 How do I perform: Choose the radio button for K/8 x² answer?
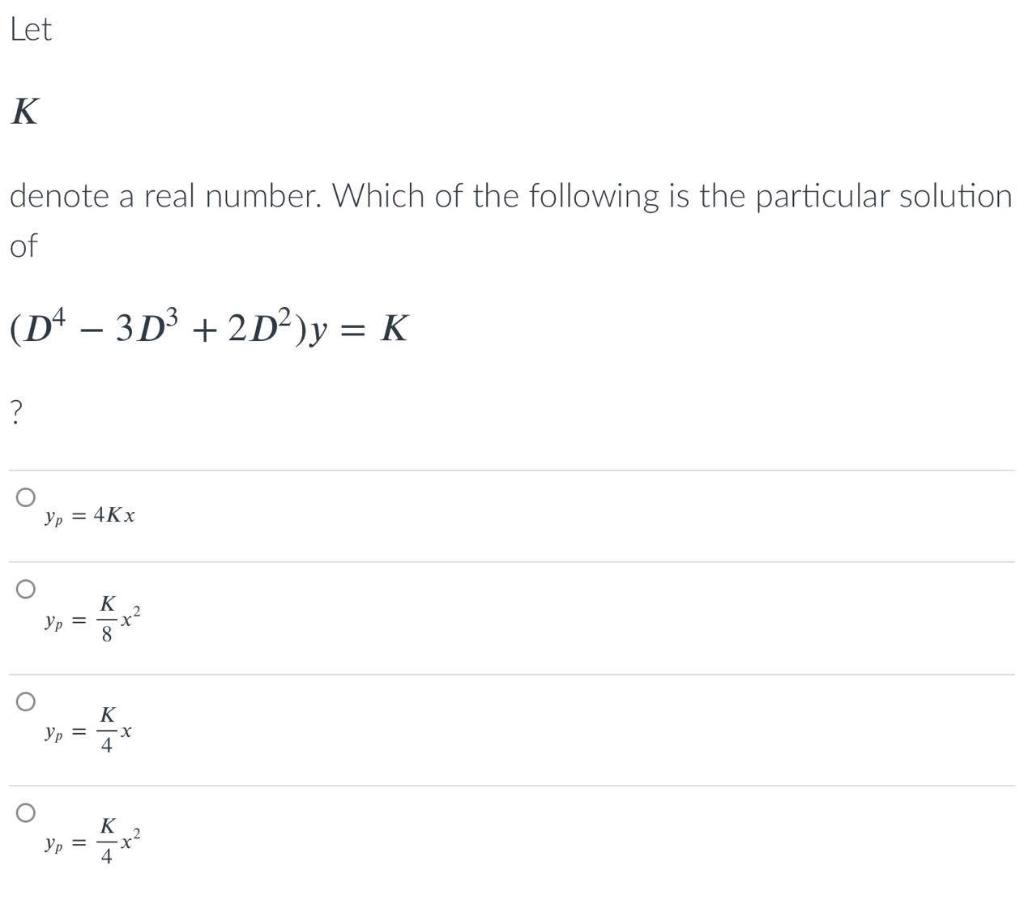25,589
